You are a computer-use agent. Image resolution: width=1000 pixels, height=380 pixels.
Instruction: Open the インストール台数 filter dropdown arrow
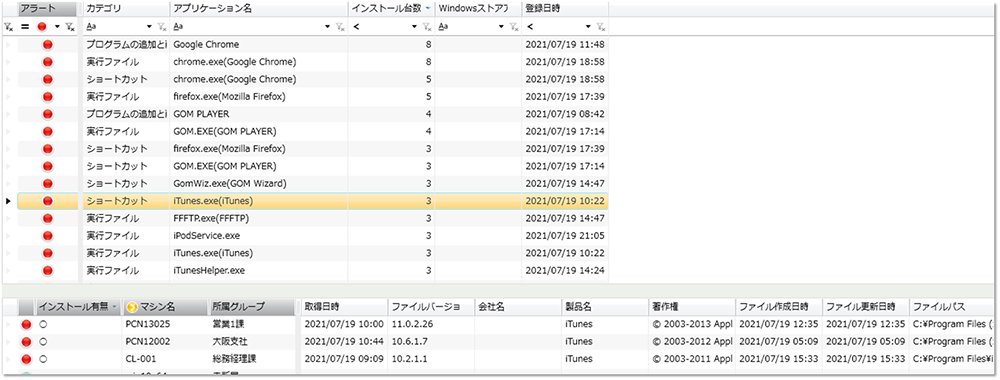pos(415,27)
